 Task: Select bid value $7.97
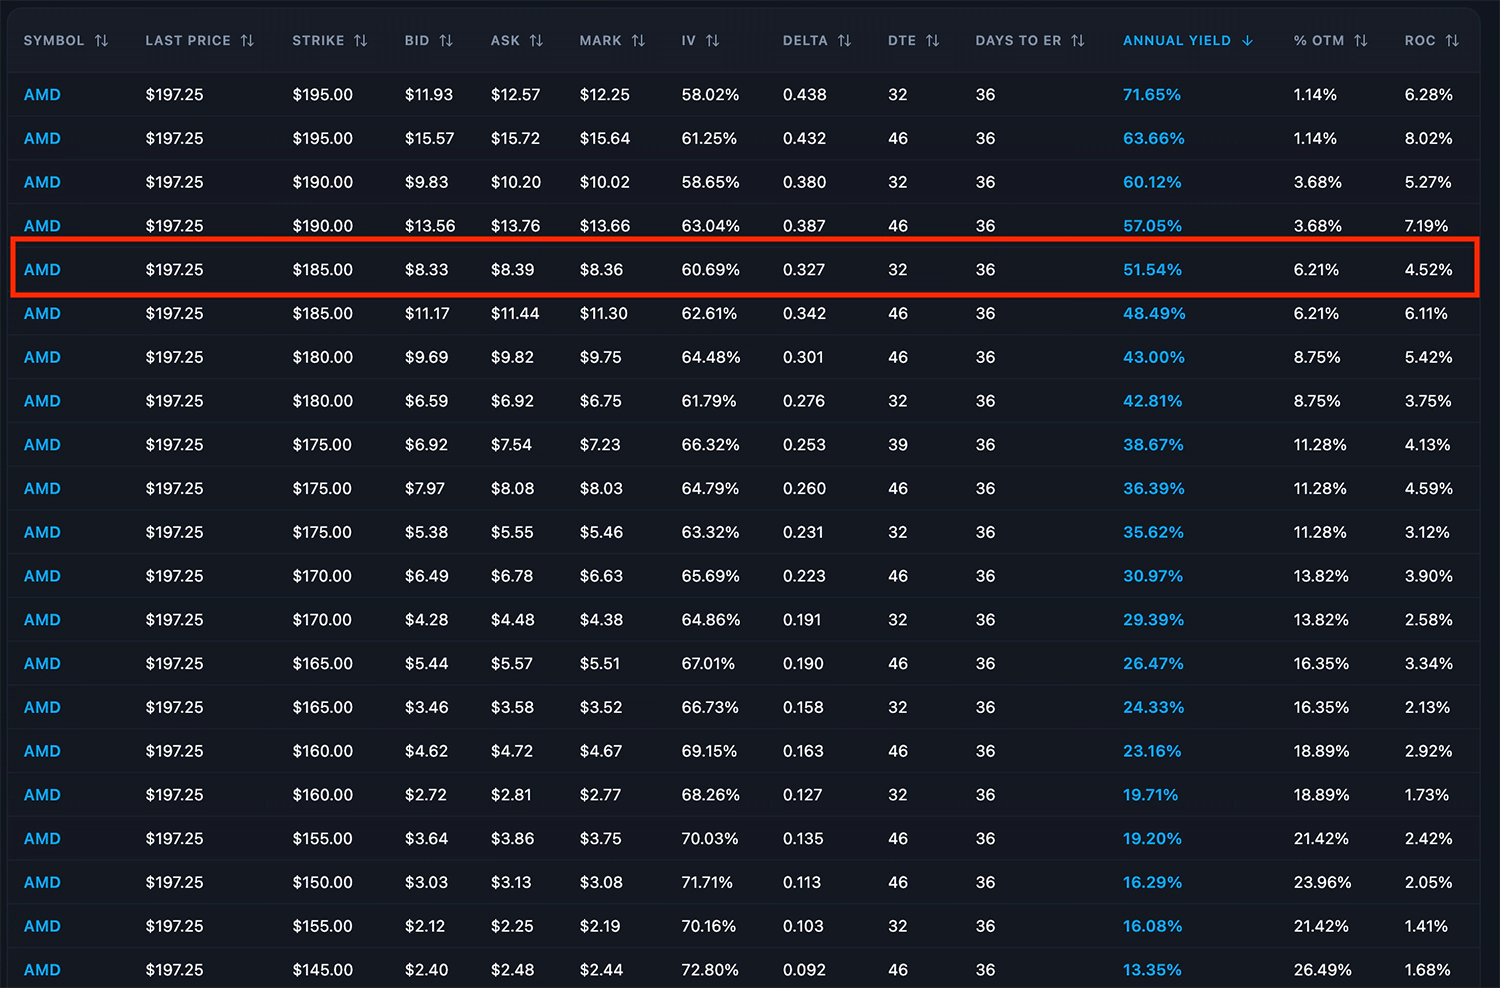click(424, 489)
